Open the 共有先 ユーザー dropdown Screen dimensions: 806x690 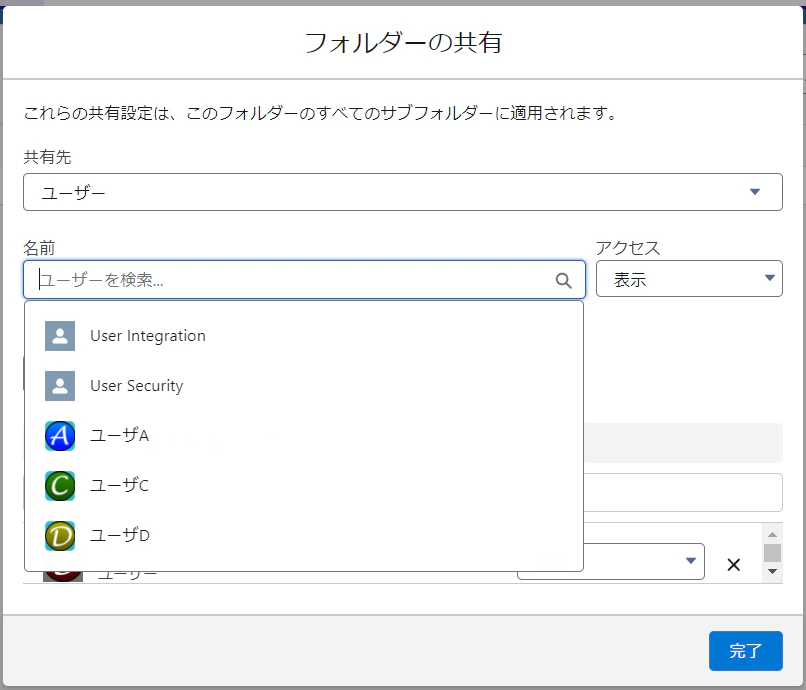[403, 192]
